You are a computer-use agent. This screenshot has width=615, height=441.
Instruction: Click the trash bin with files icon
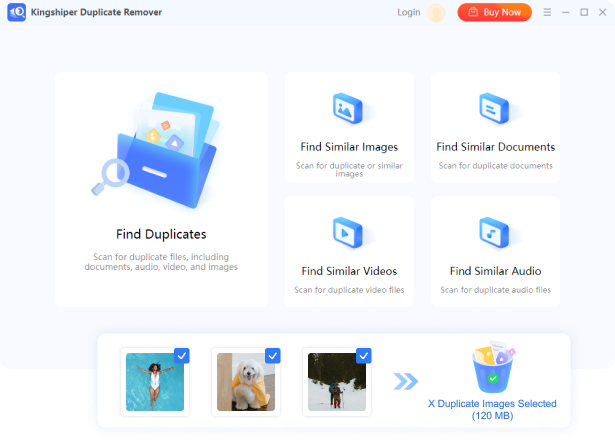point(493,367)
